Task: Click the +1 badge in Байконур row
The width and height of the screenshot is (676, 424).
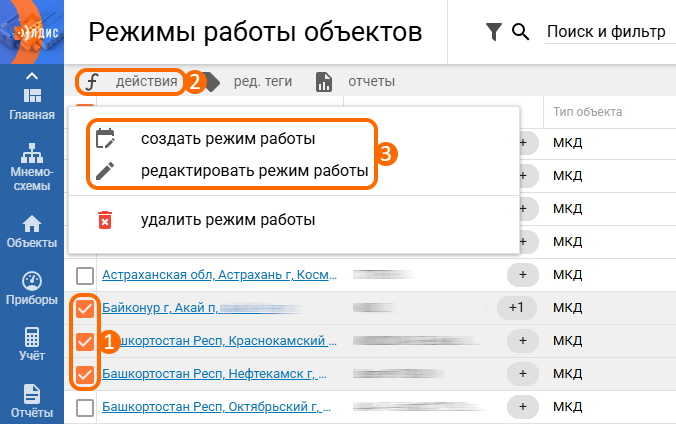Action: pos(516,308)
